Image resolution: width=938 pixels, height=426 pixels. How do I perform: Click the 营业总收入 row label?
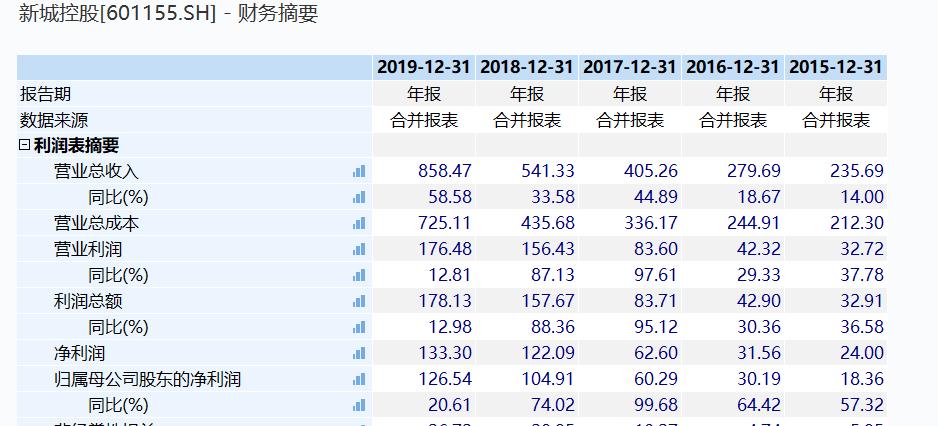(x=96, y=172)
